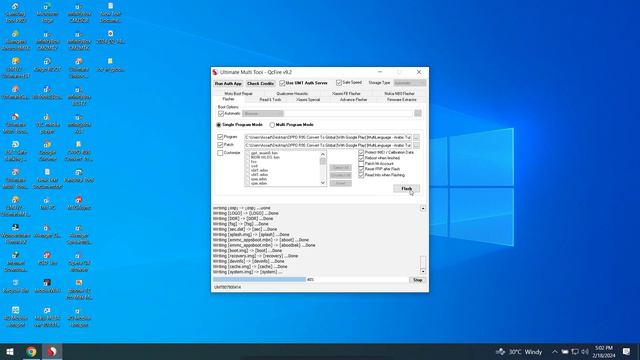
Task: Click the Select All button
Action: tap(340, 168)
